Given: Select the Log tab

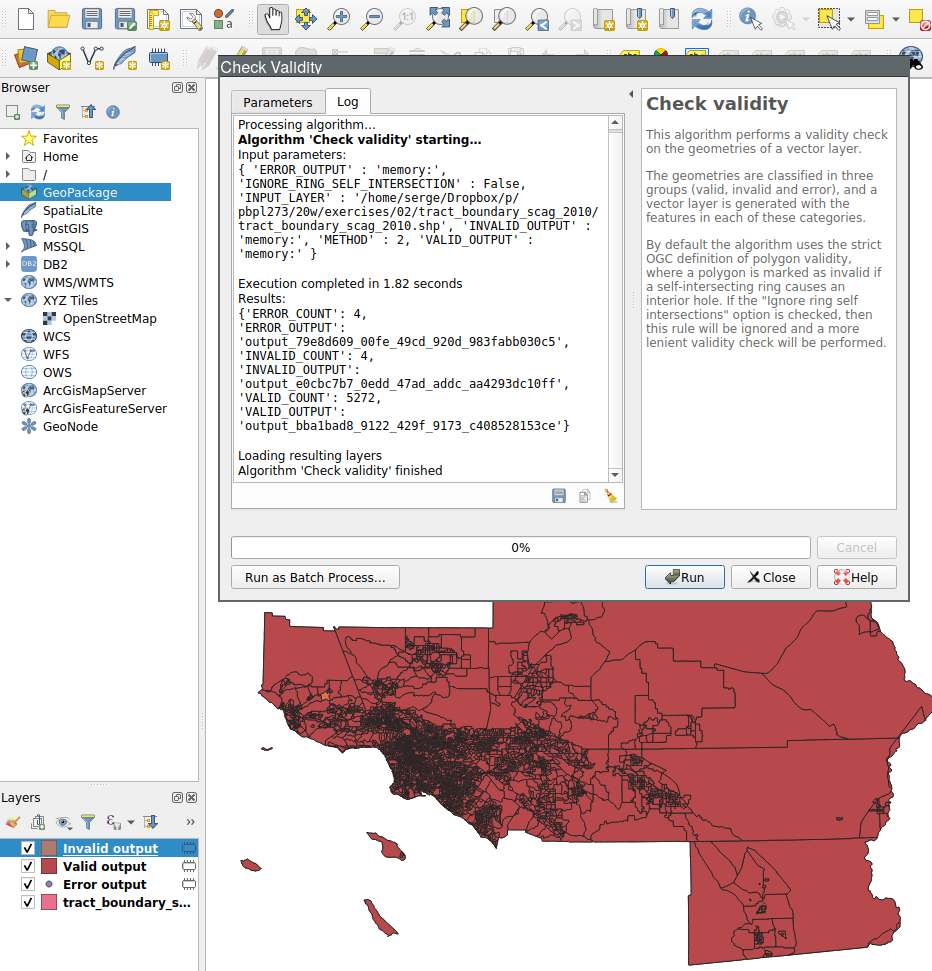Looking at the screenshot, I should (x=347, y=102).
